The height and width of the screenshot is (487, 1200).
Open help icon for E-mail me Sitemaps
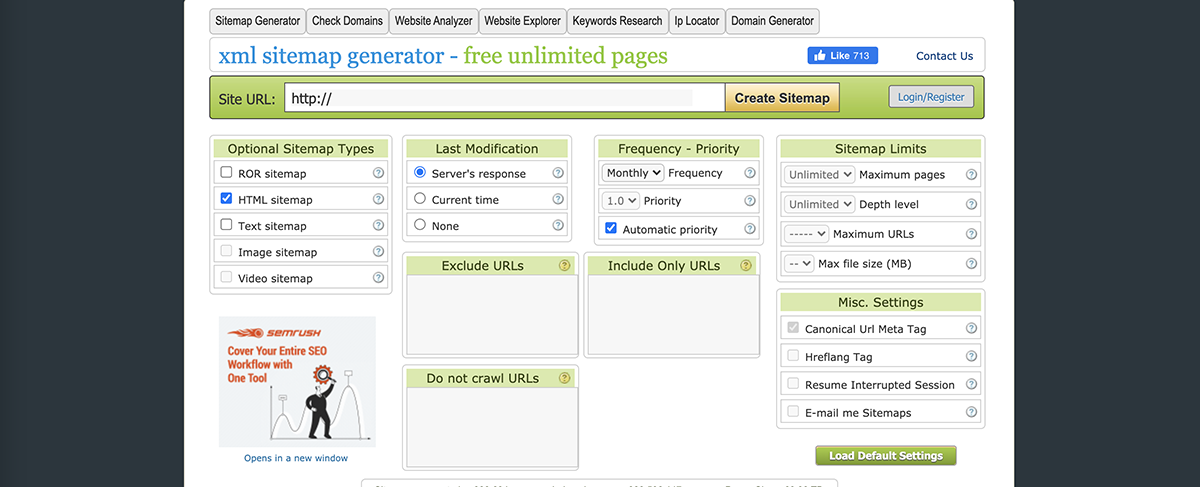click(x=971, y=412)
